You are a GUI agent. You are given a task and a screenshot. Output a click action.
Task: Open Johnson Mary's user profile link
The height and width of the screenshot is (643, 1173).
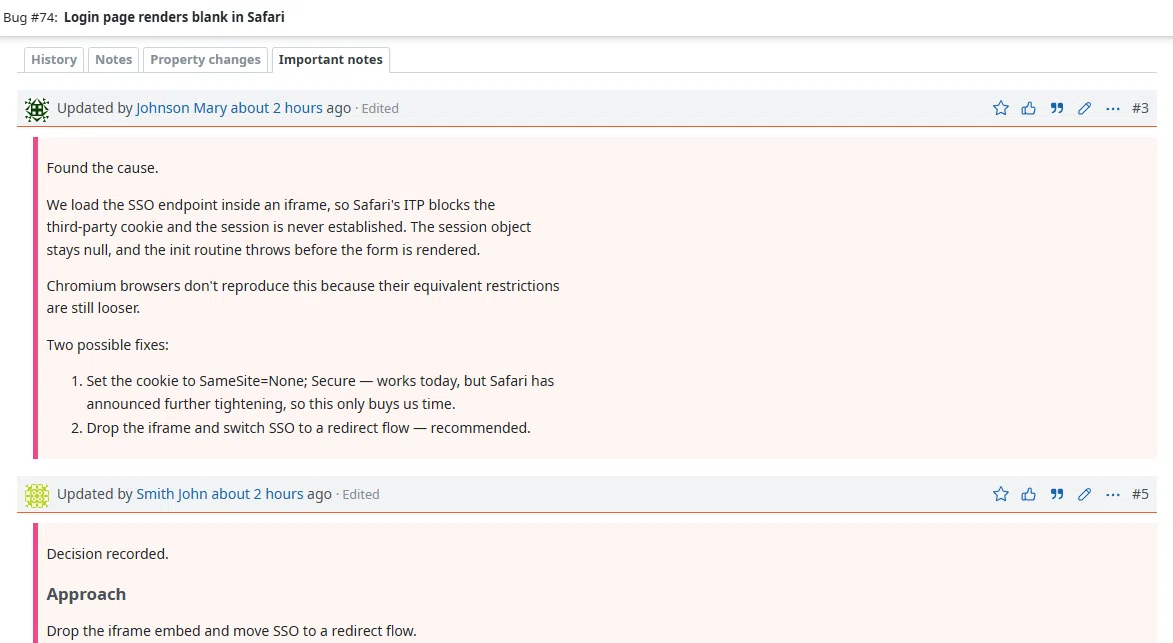tap(181, 108)
